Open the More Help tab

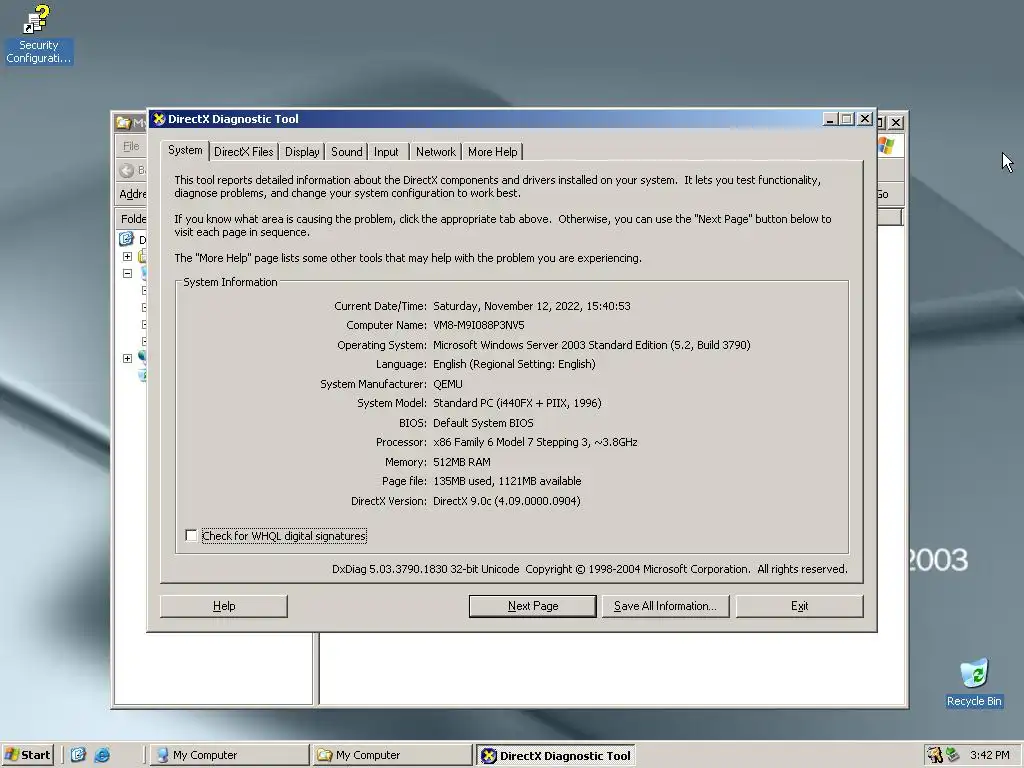coord(492,152)
